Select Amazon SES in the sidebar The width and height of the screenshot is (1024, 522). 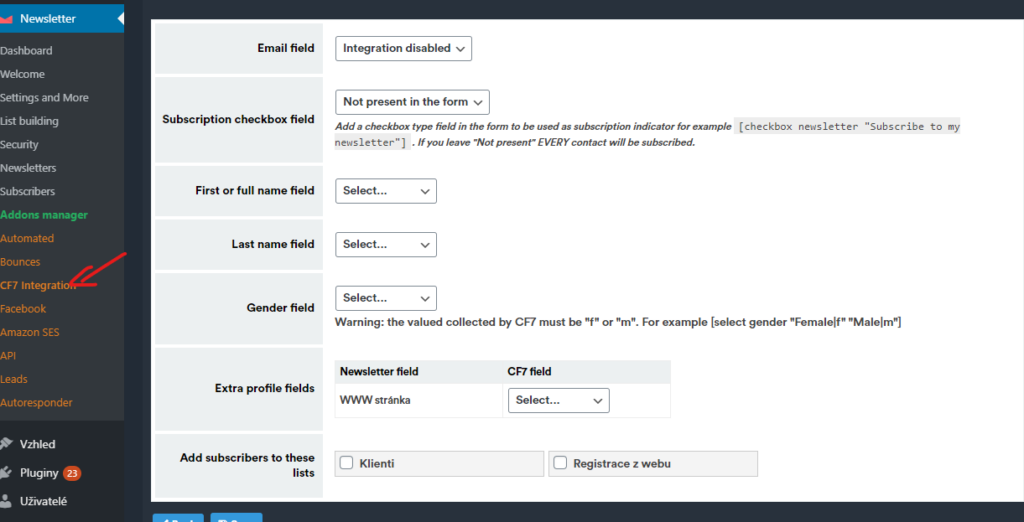(30, 332)
